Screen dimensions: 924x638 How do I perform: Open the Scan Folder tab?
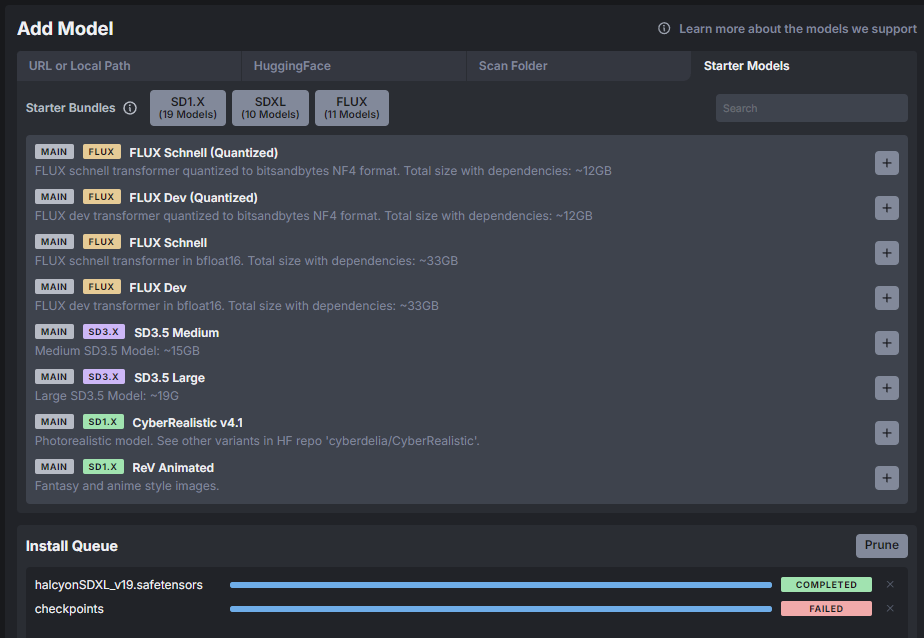coord(579,66)
